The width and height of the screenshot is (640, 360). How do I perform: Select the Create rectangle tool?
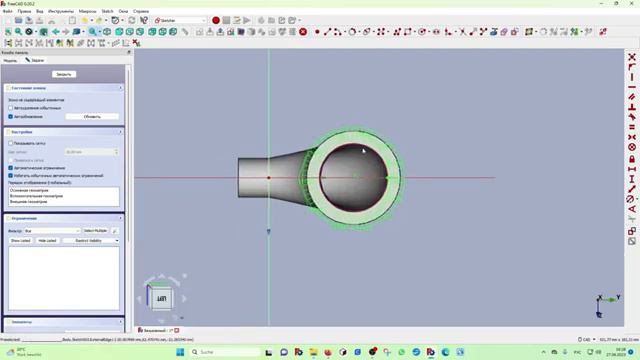407,32
